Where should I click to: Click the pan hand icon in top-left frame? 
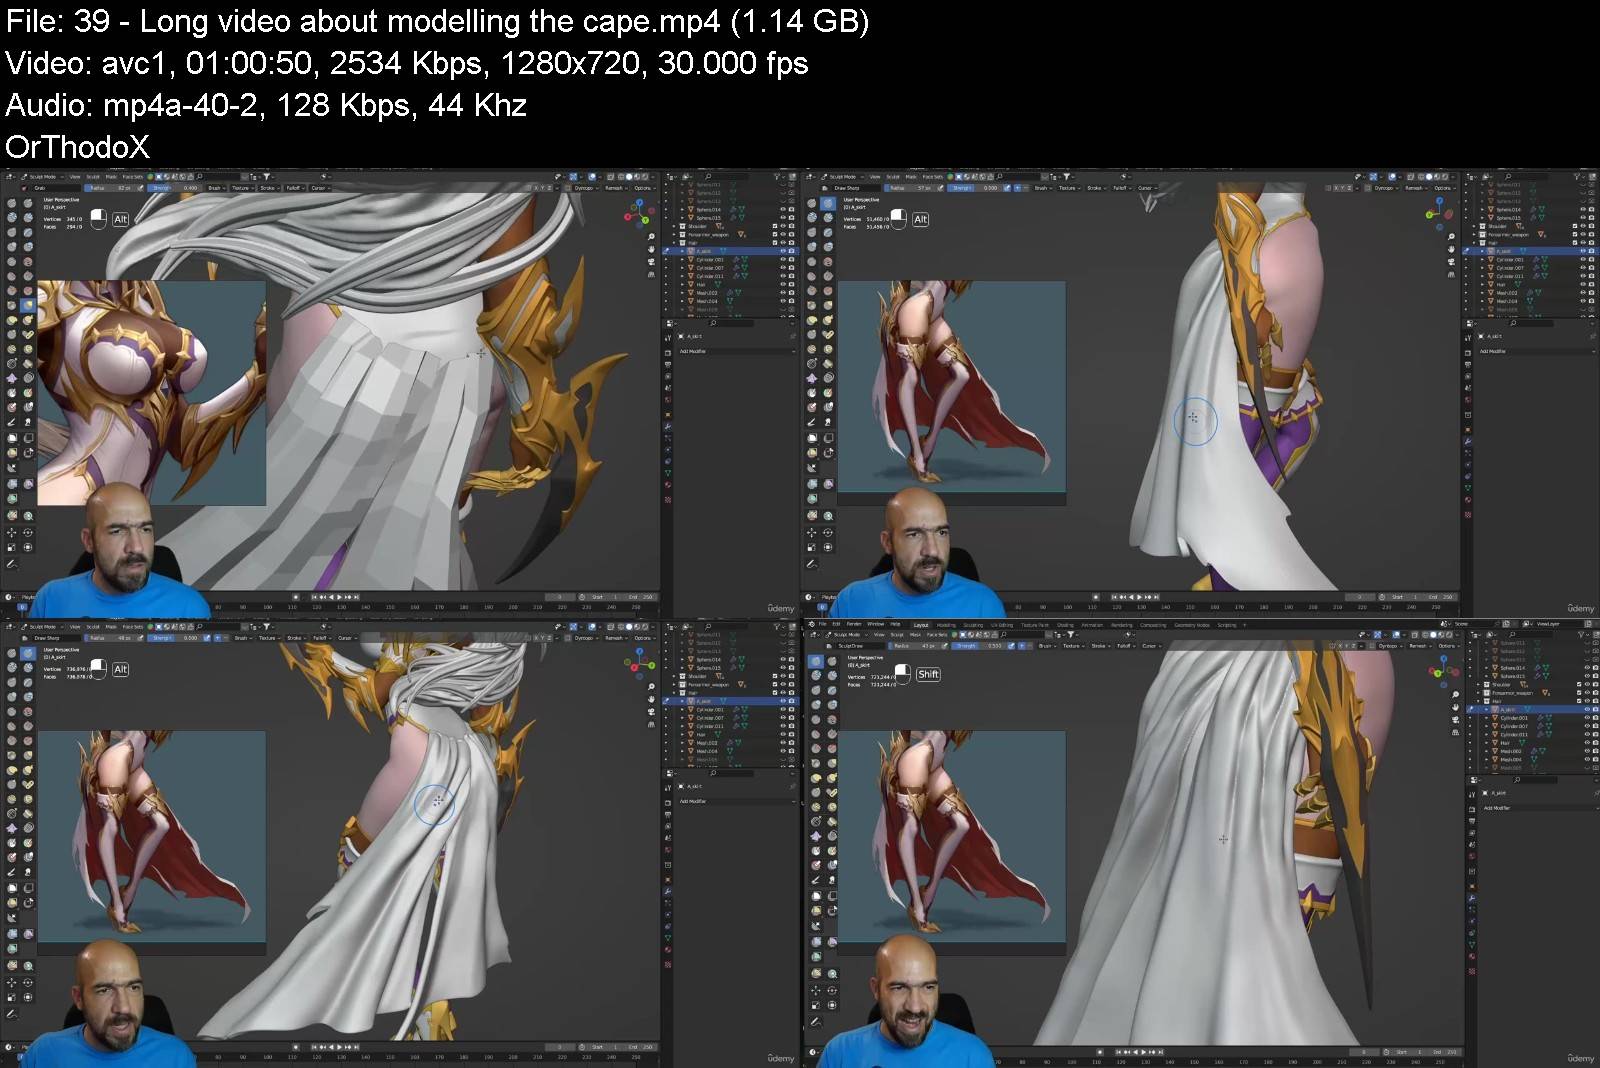[x=651, y=249]
